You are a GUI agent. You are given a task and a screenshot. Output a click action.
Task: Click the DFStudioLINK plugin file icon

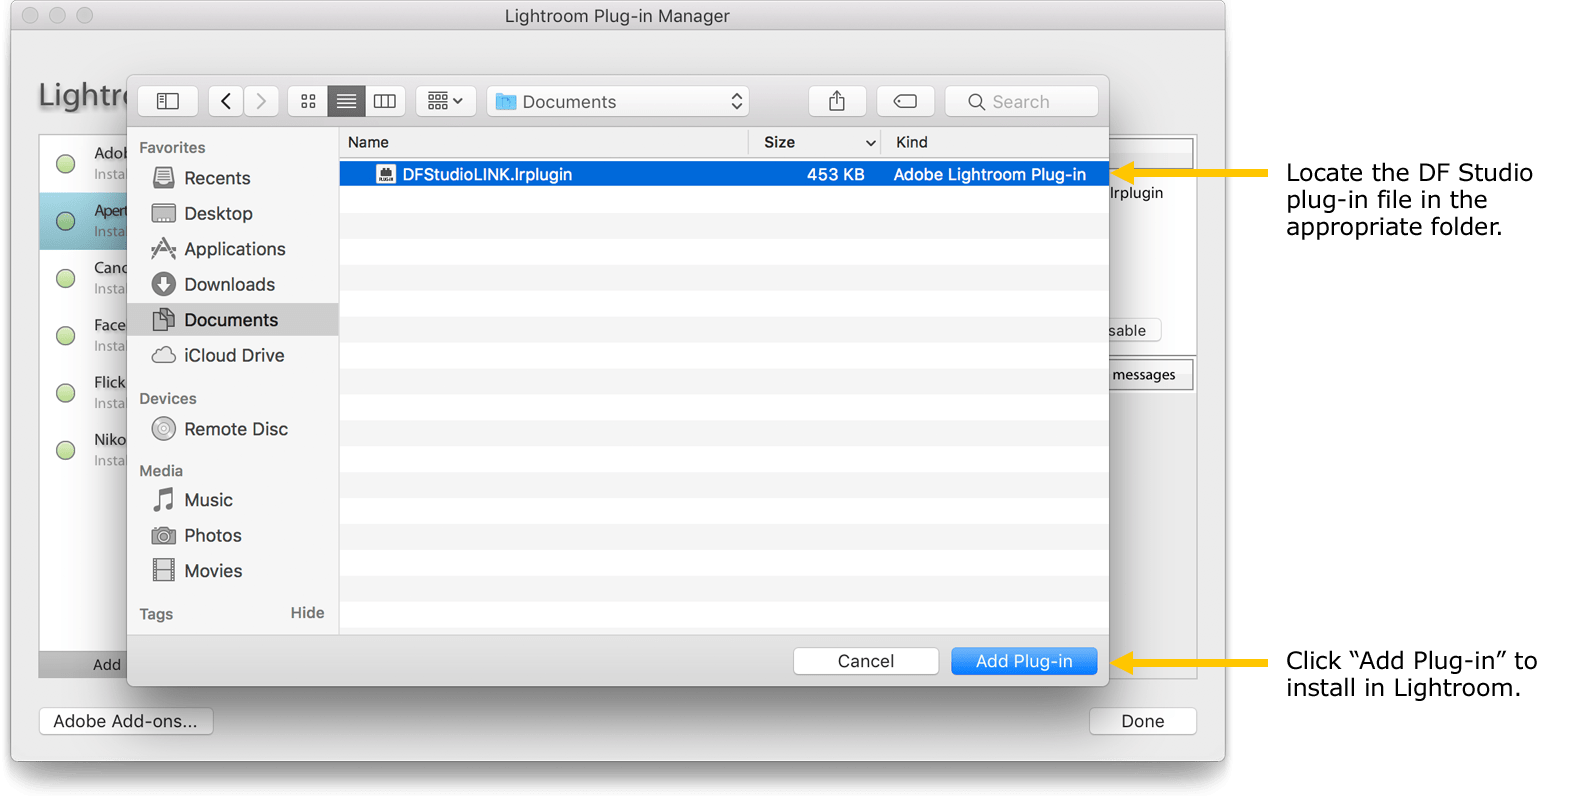(386, 174)
